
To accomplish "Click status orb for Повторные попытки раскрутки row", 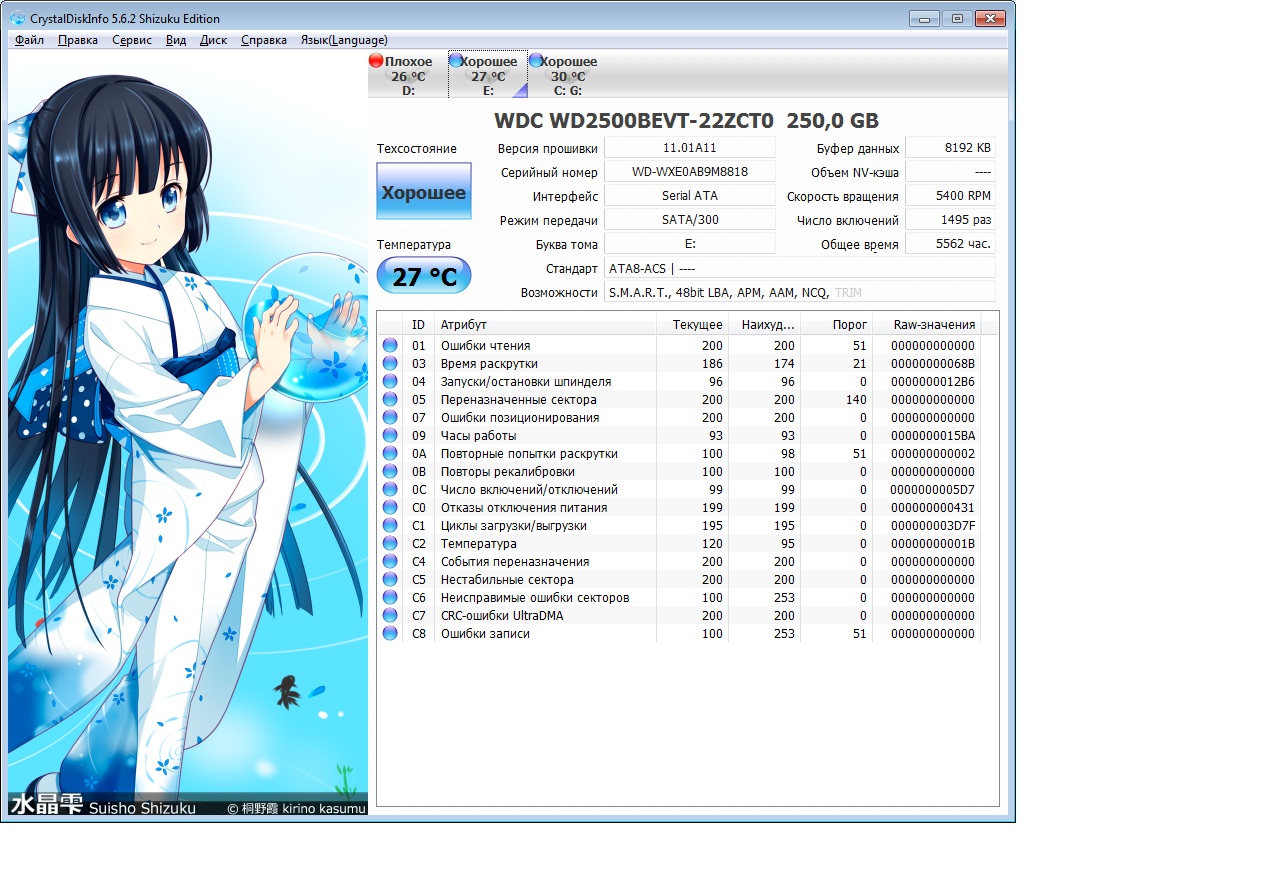I will 390,454.
